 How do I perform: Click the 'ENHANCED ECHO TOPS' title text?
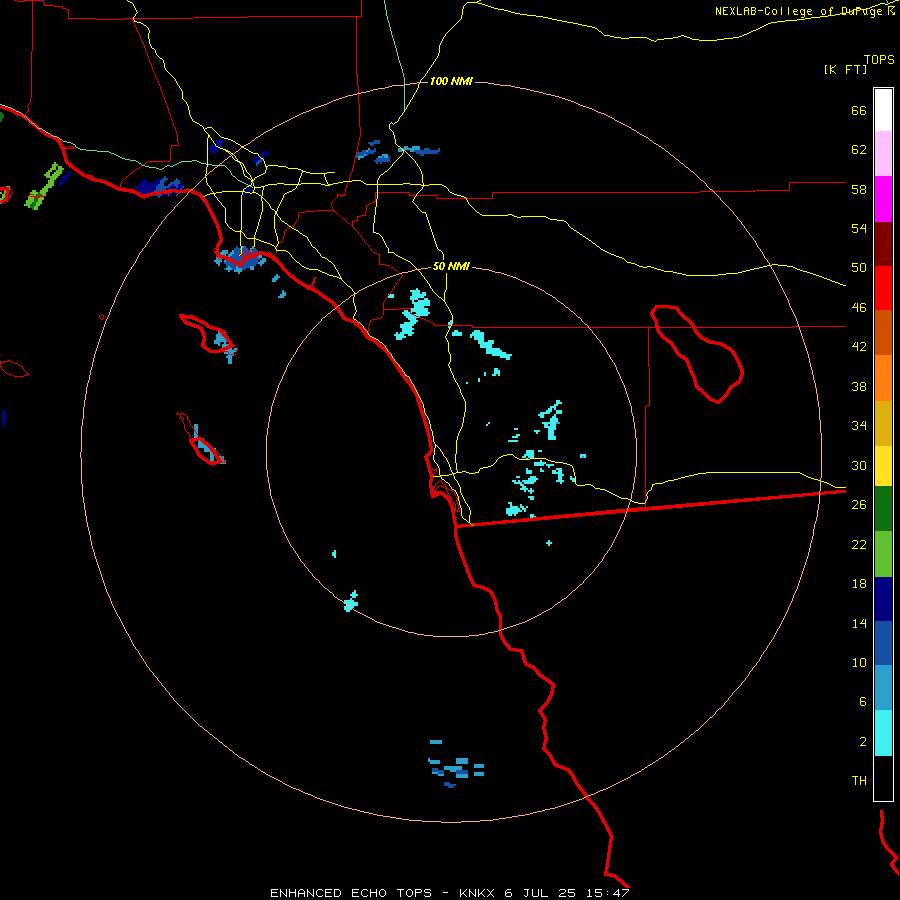351,893
